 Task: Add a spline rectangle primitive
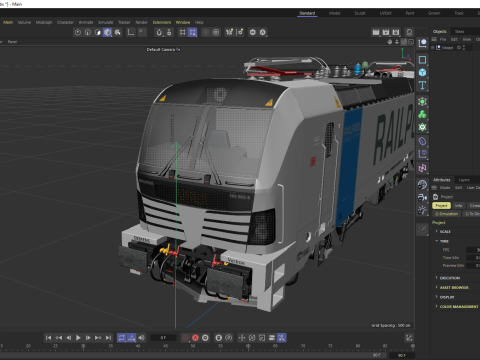point(422,60)
